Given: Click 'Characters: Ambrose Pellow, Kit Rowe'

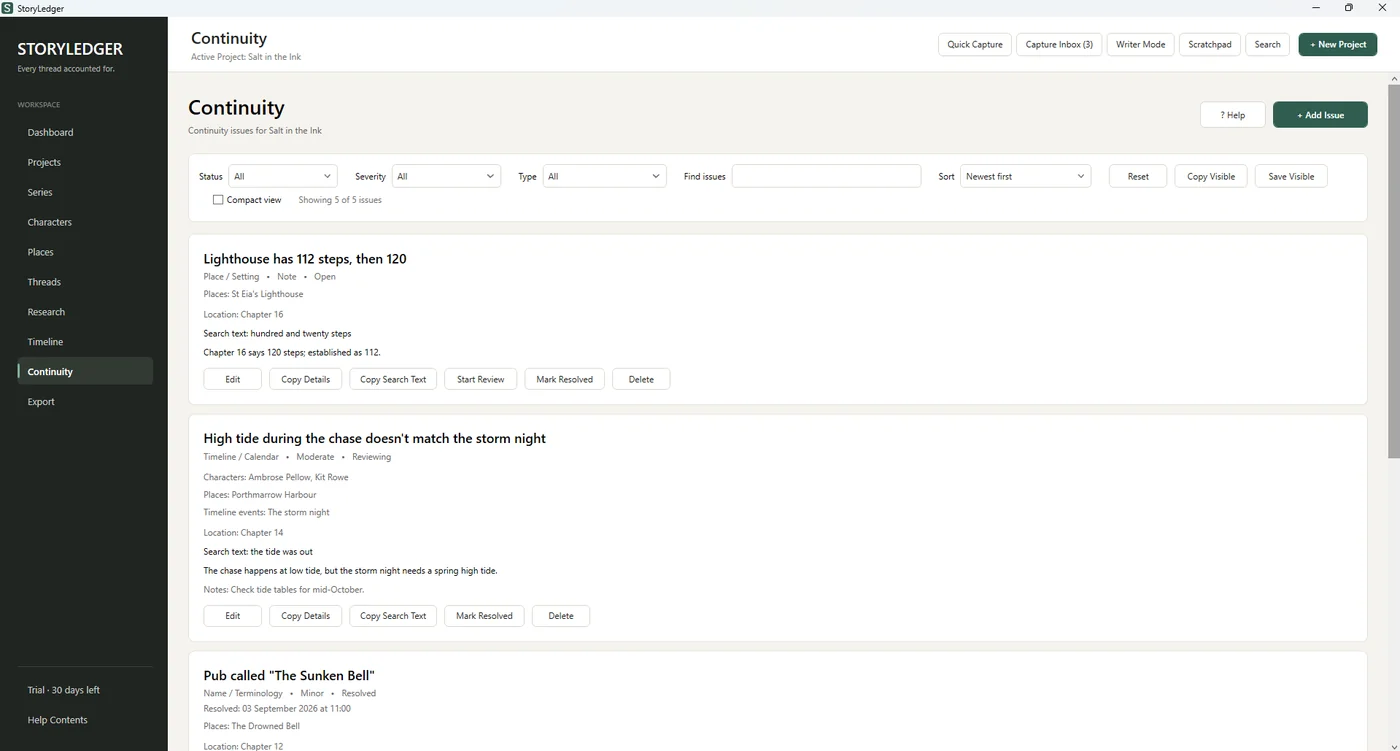Looking at the screenshot, I should pyautogui.click(x=276, y=477).
